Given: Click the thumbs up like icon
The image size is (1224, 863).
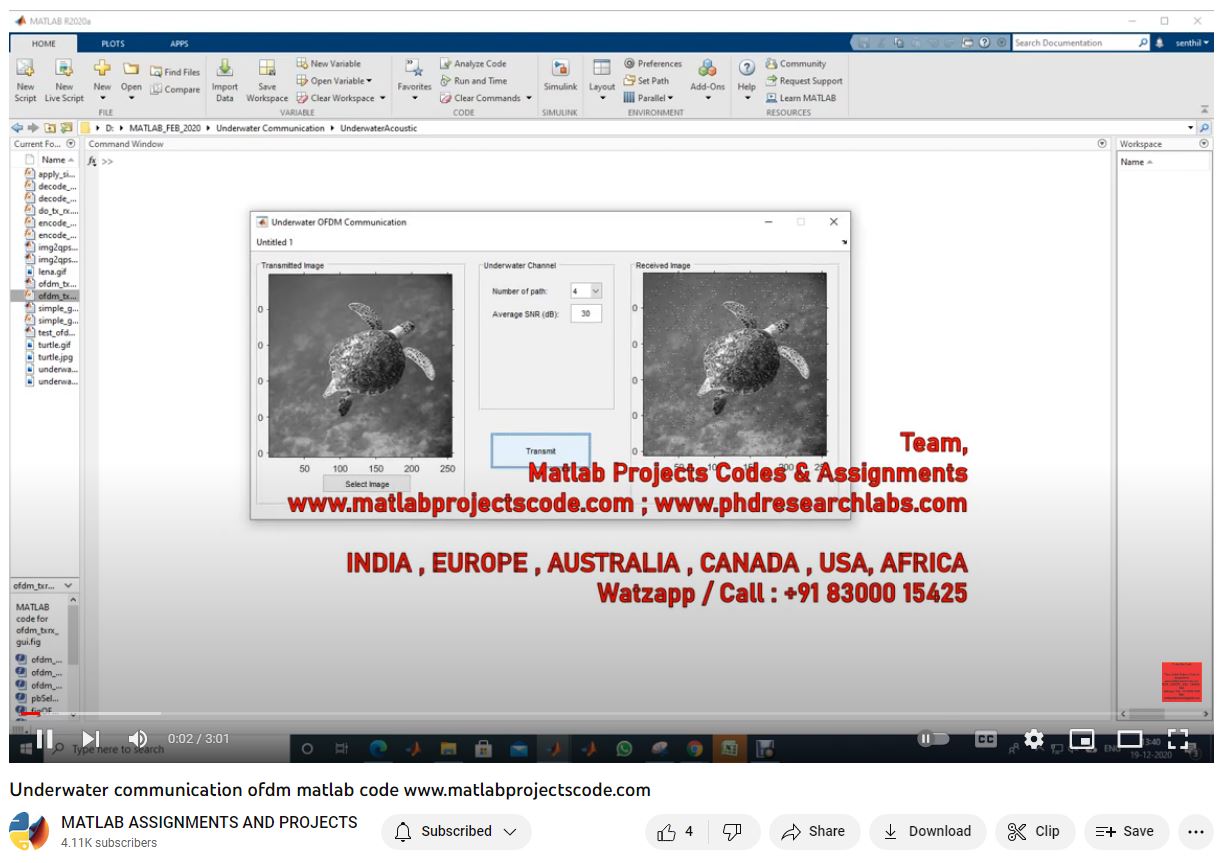Looking at the screenshot, I should 667,831.
